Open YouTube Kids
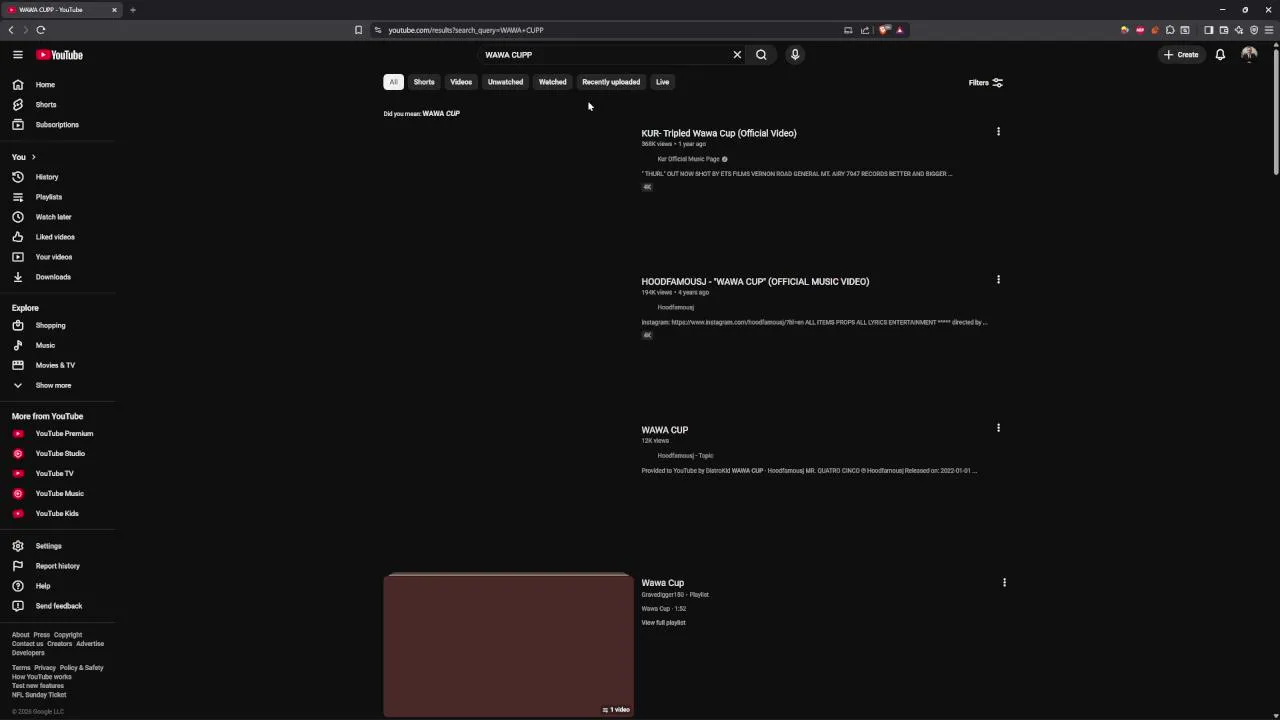The image size is (1280, 720). click(58, 514)
